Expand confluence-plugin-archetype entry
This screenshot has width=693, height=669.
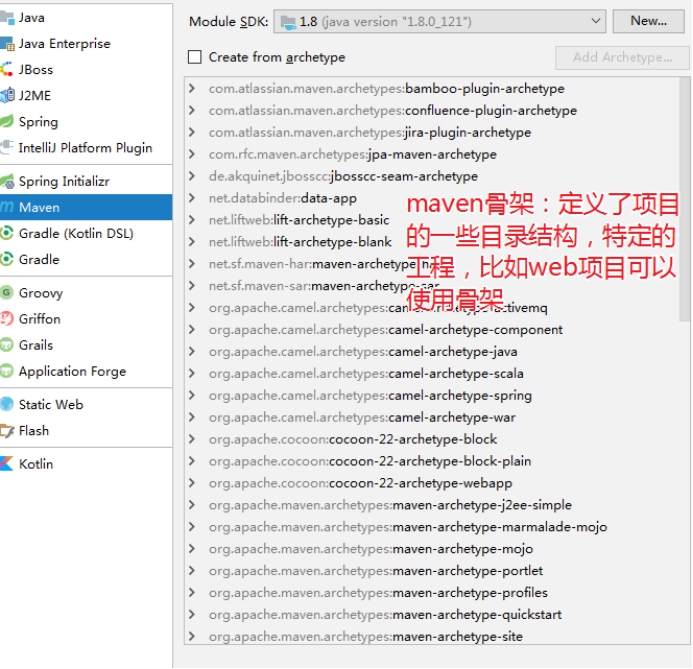(x=192, y=110)
